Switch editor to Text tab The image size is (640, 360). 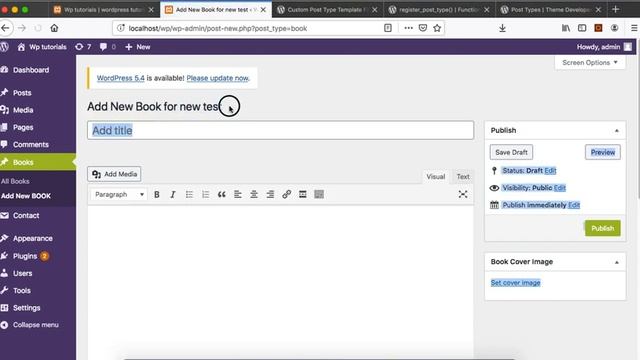463,177
